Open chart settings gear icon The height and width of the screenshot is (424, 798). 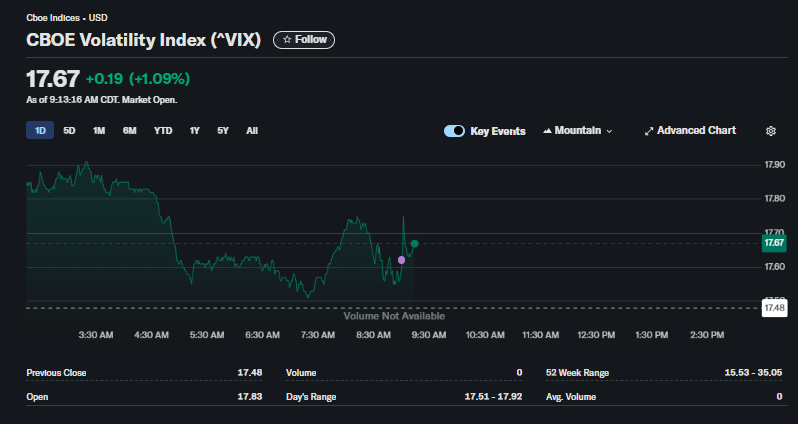click(x=771, y=131)
